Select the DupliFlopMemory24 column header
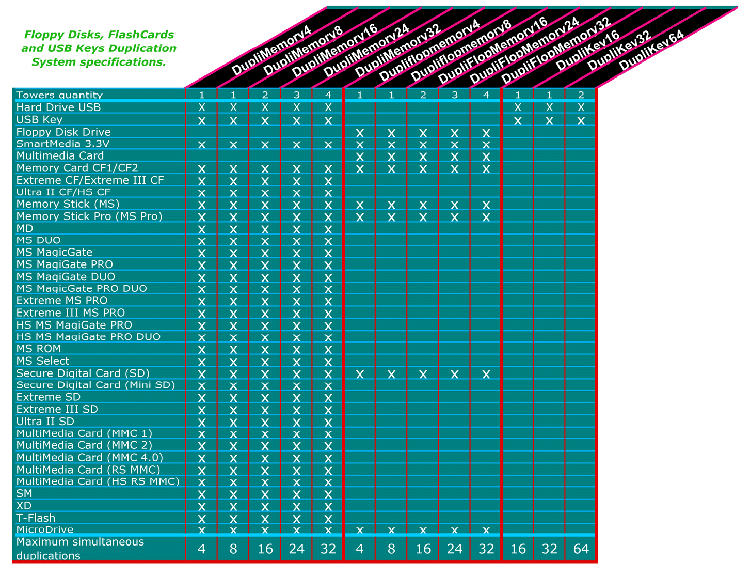The height and width of the screenshot is (575, 750). click(525, 50)
